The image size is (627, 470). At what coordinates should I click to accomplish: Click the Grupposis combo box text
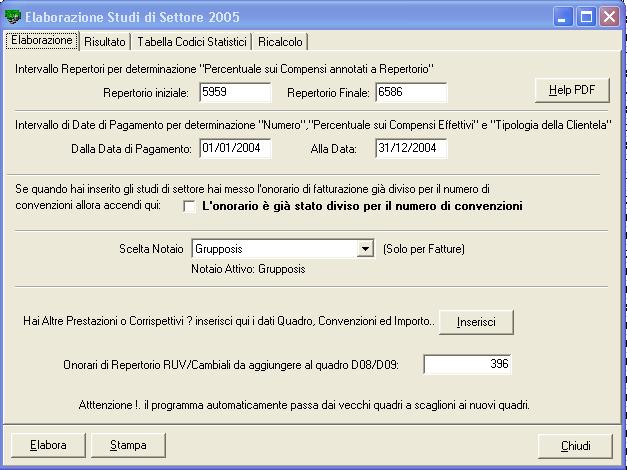(274, 249)
